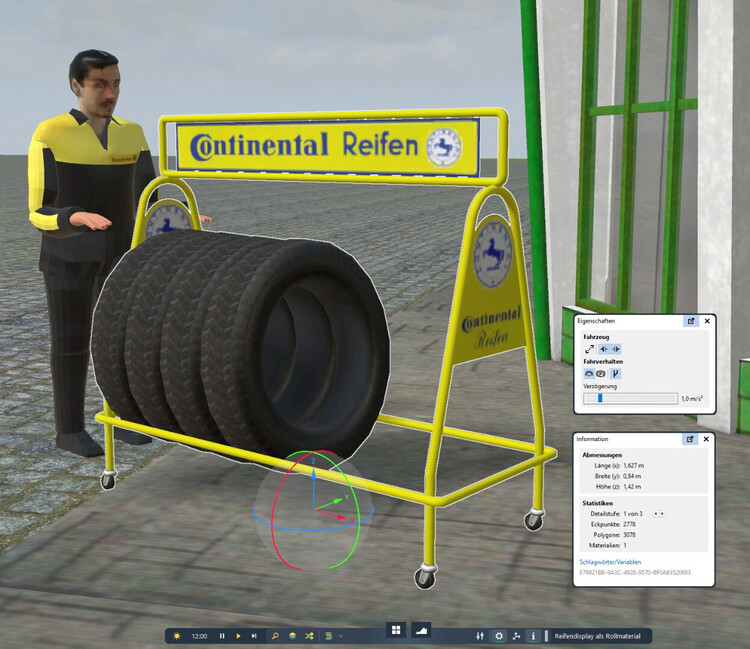The width and height of the screenshot is (750, 649).
Task: Click the 12:00 time display
Action: 199,636
